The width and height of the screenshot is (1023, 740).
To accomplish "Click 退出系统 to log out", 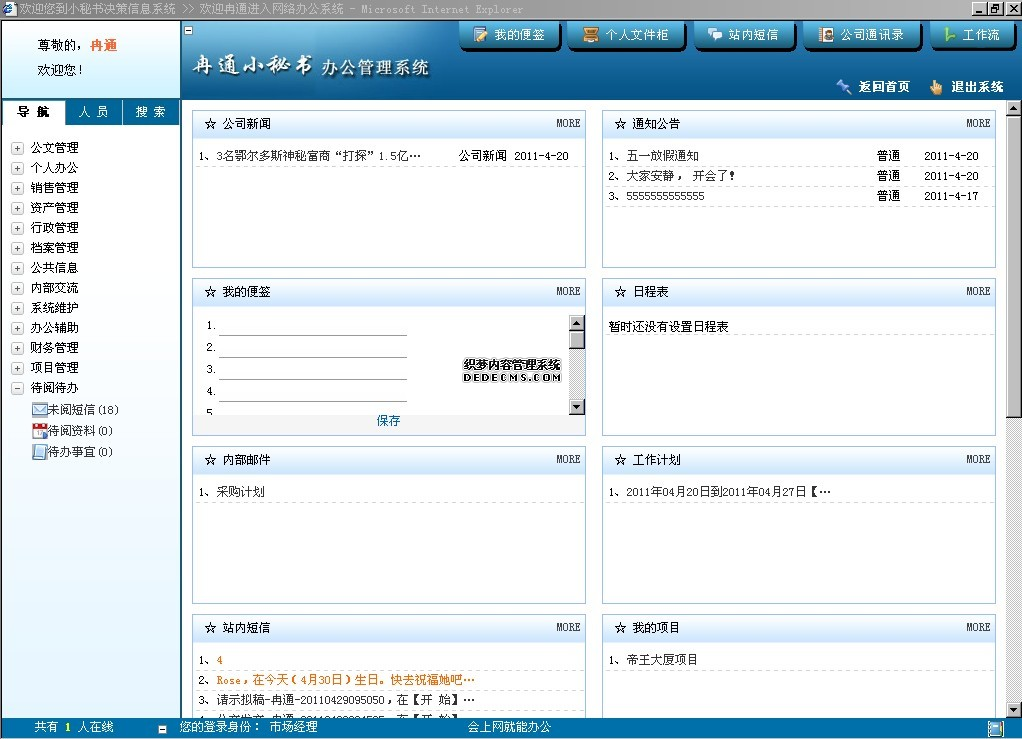I will (x=975, y=87).
